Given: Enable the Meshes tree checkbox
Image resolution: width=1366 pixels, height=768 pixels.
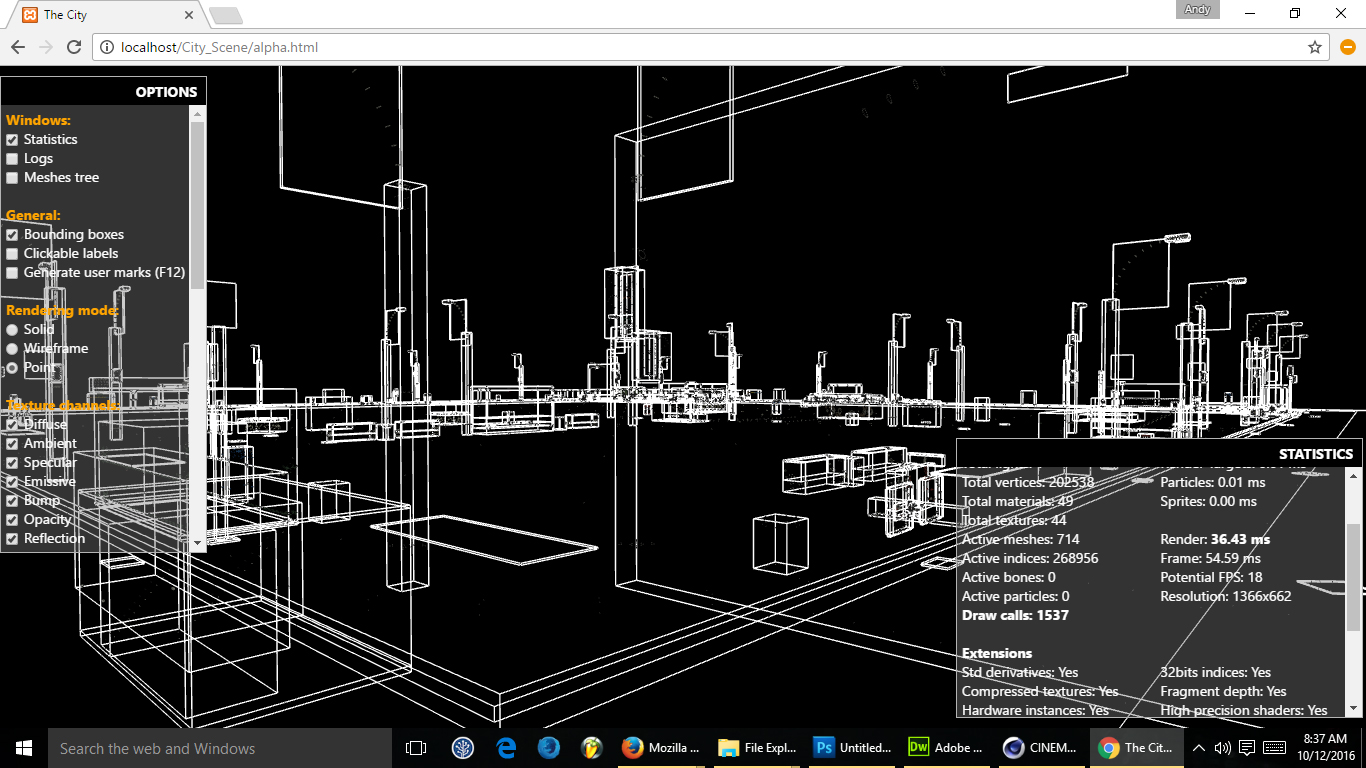Looking at the screenshot, I should point(13,178).
